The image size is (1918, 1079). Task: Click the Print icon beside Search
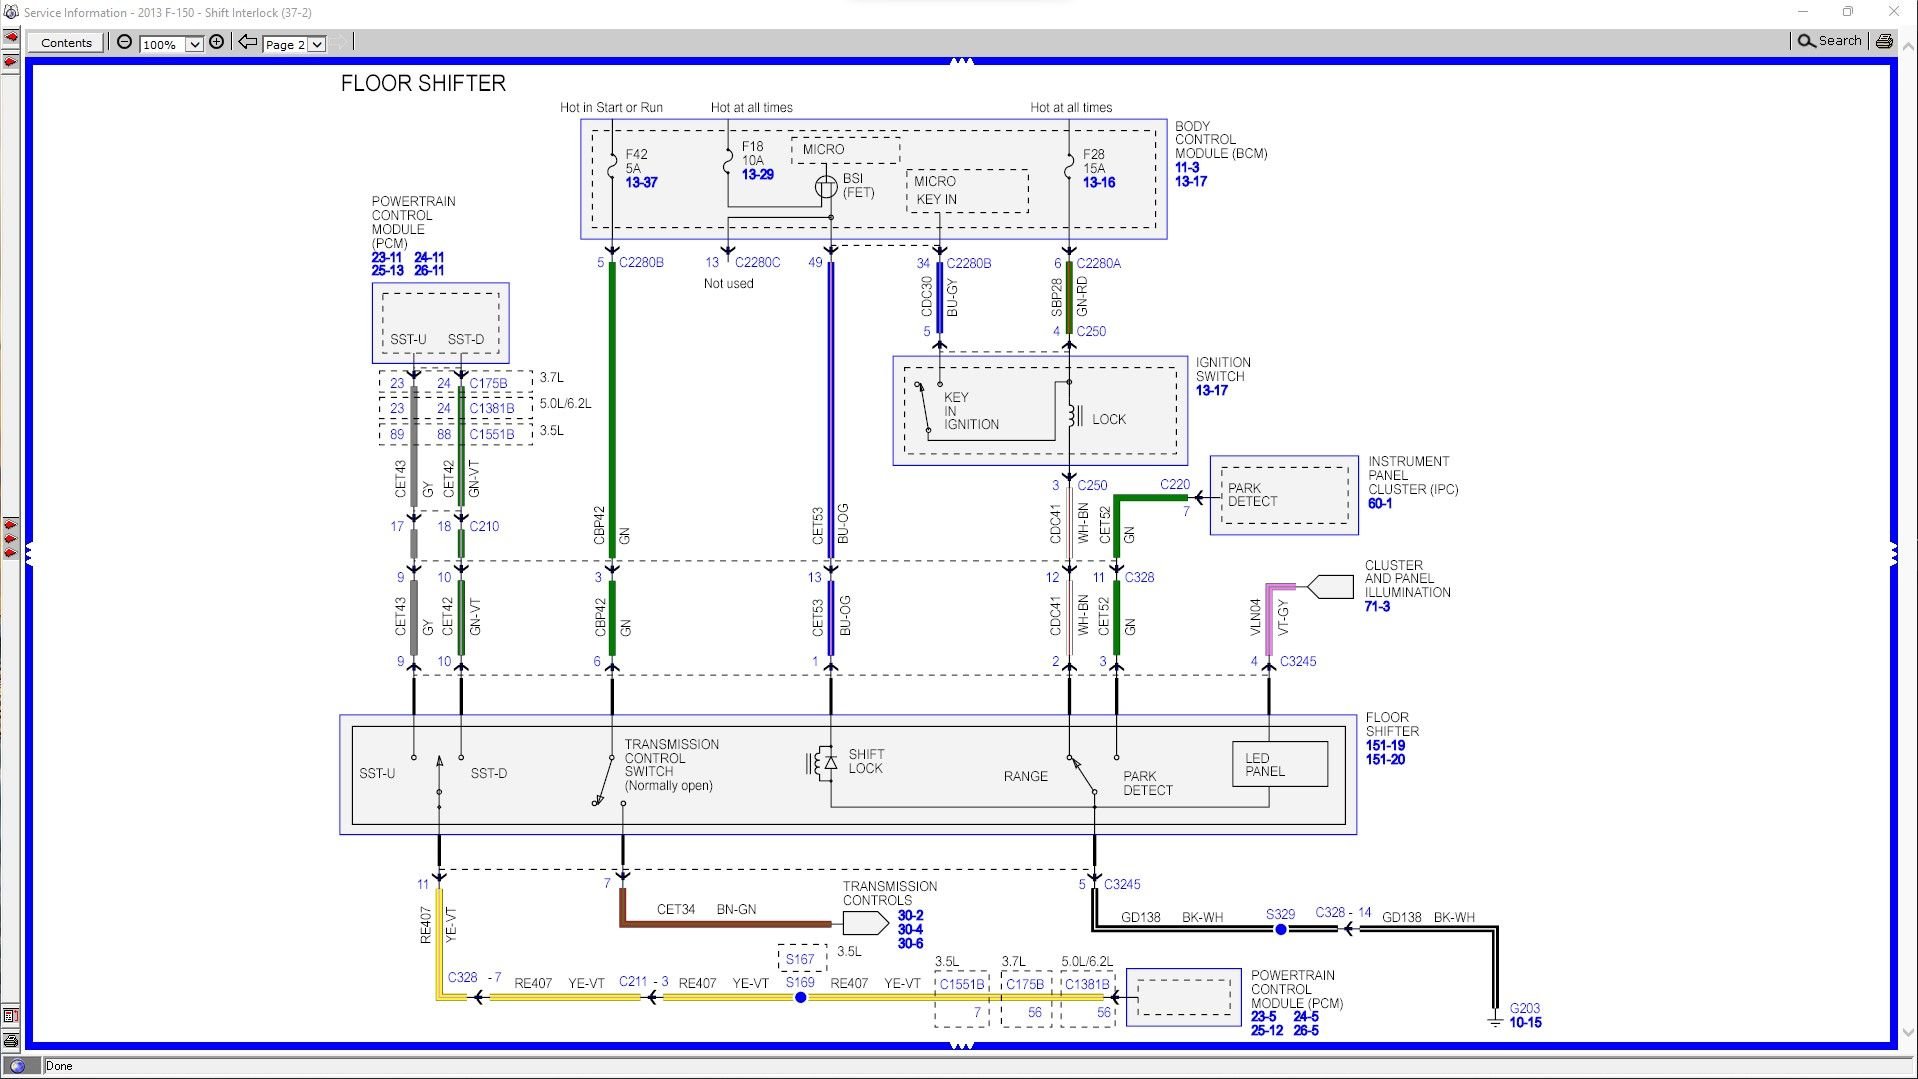(x=1884, y=41)
